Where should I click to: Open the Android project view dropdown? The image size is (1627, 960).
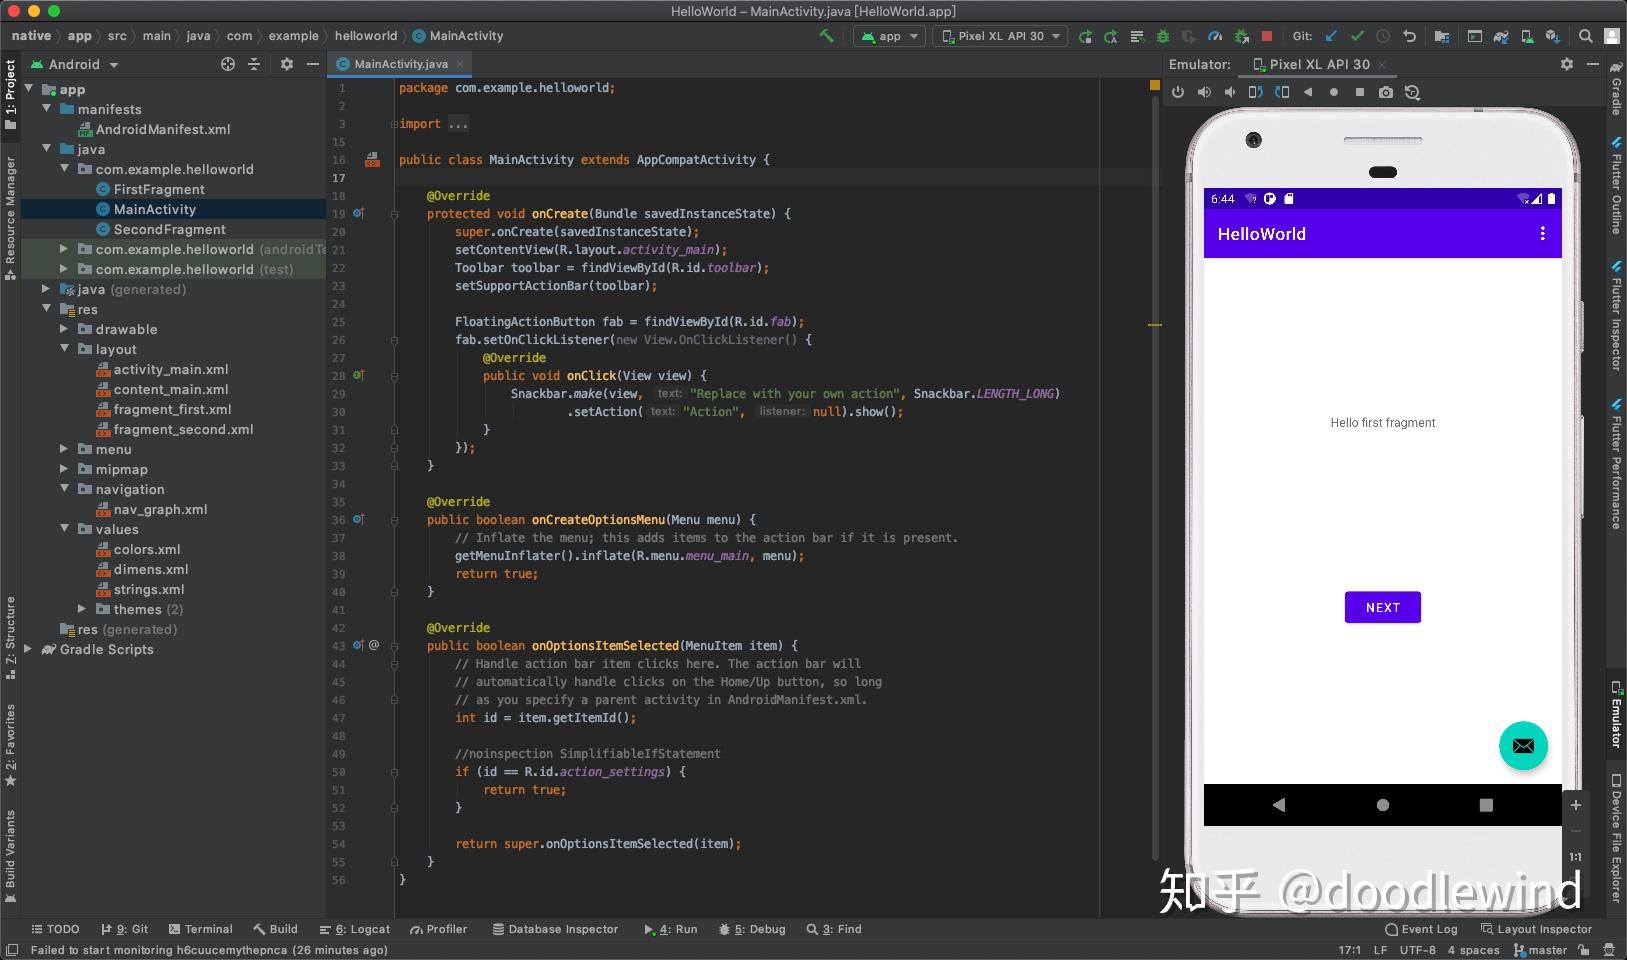76,64
